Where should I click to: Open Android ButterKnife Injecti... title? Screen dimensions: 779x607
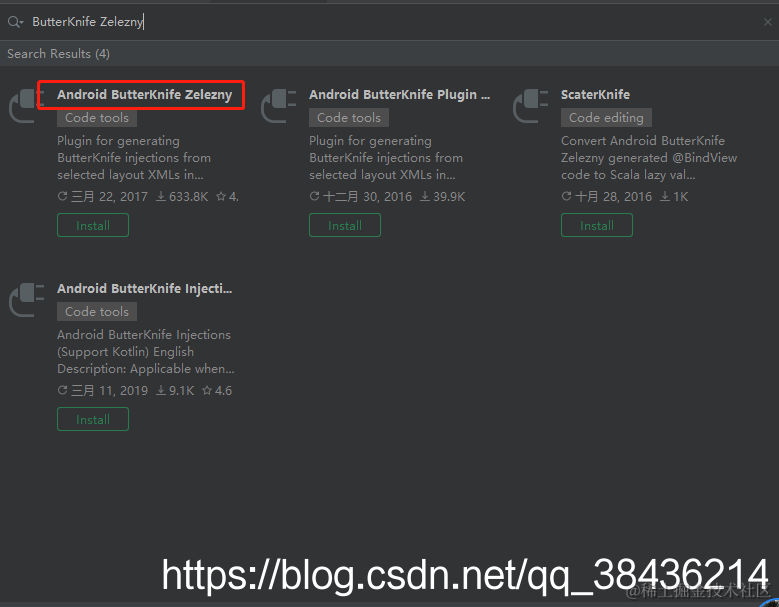click(145, 289)
